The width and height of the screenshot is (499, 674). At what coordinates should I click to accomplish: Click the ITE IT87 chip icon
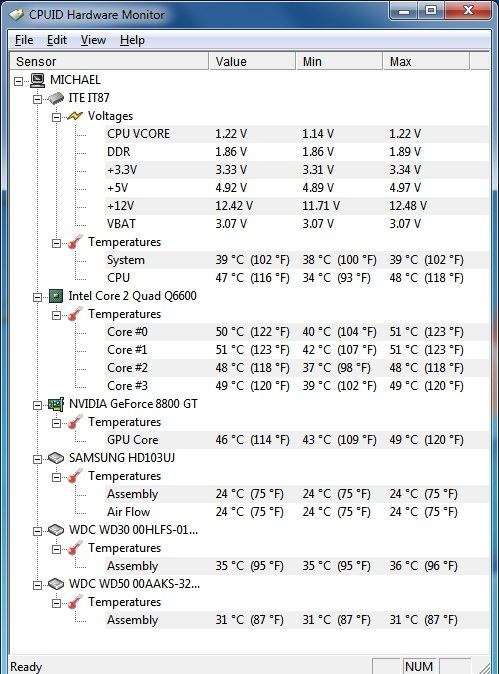pyautogui.click(x=56, y=98)
